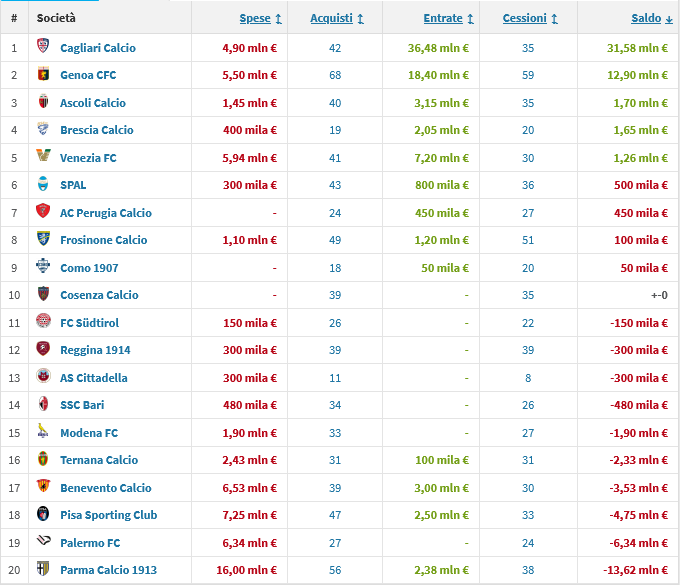Open the Ascoli Calcio club crest

[43, 101]
